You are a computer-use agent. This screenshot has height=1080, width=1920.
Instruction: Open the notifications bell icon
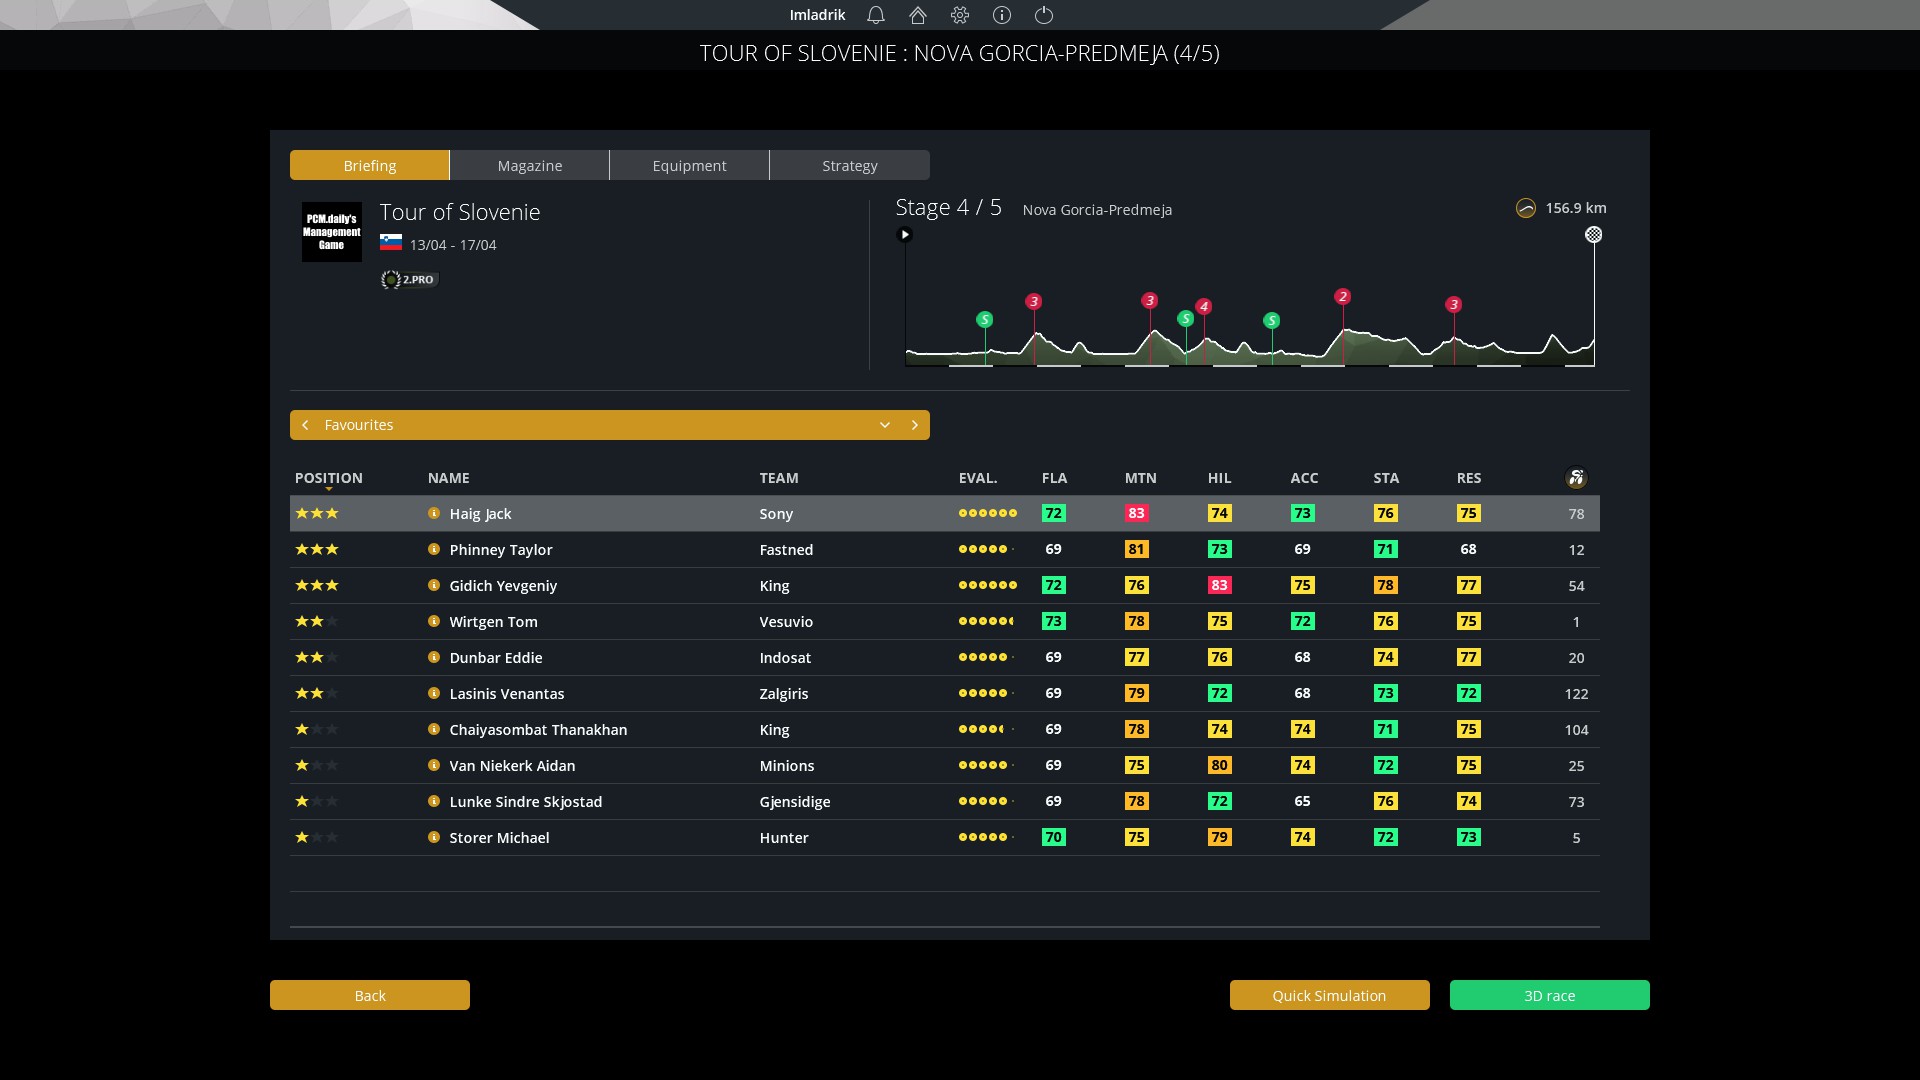coord(876,15)
